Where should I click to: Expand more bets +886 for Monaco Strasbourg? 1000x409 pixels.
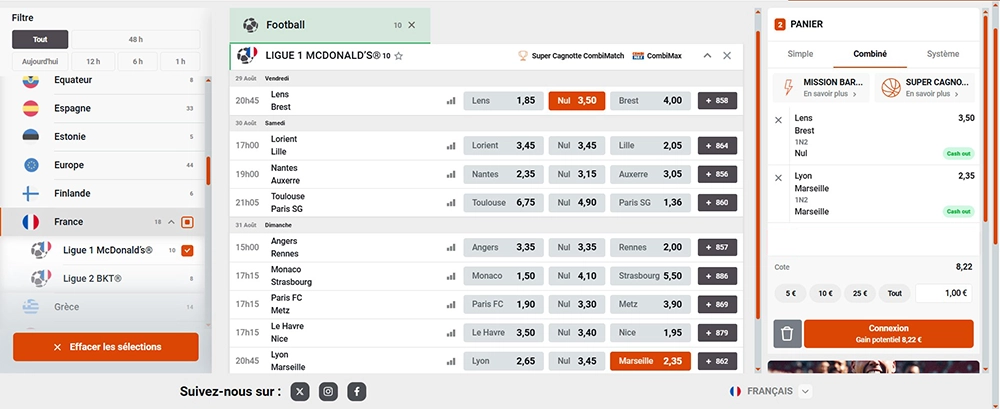(717, 276)
